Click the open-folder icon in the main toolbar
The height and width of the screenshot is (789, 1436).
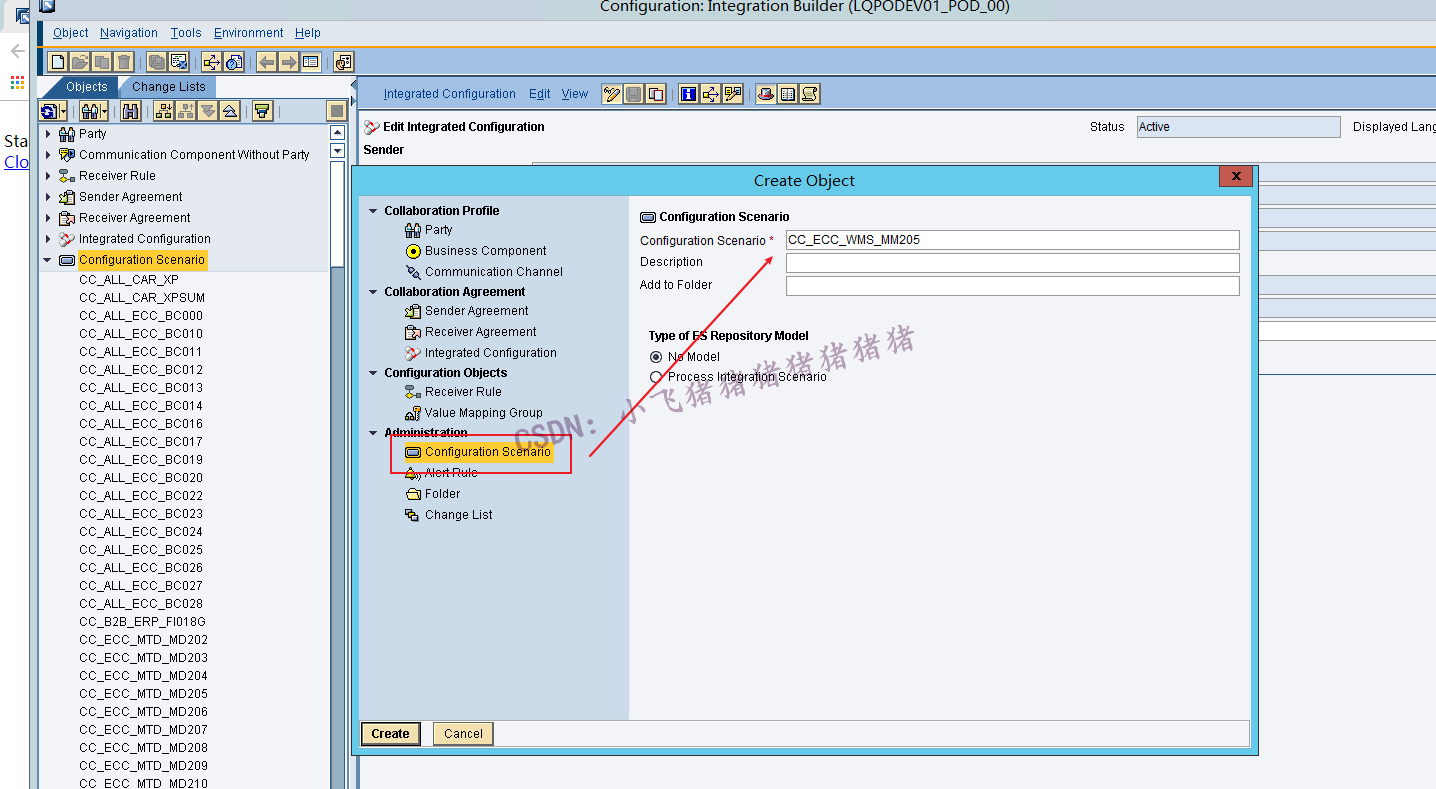80,62
